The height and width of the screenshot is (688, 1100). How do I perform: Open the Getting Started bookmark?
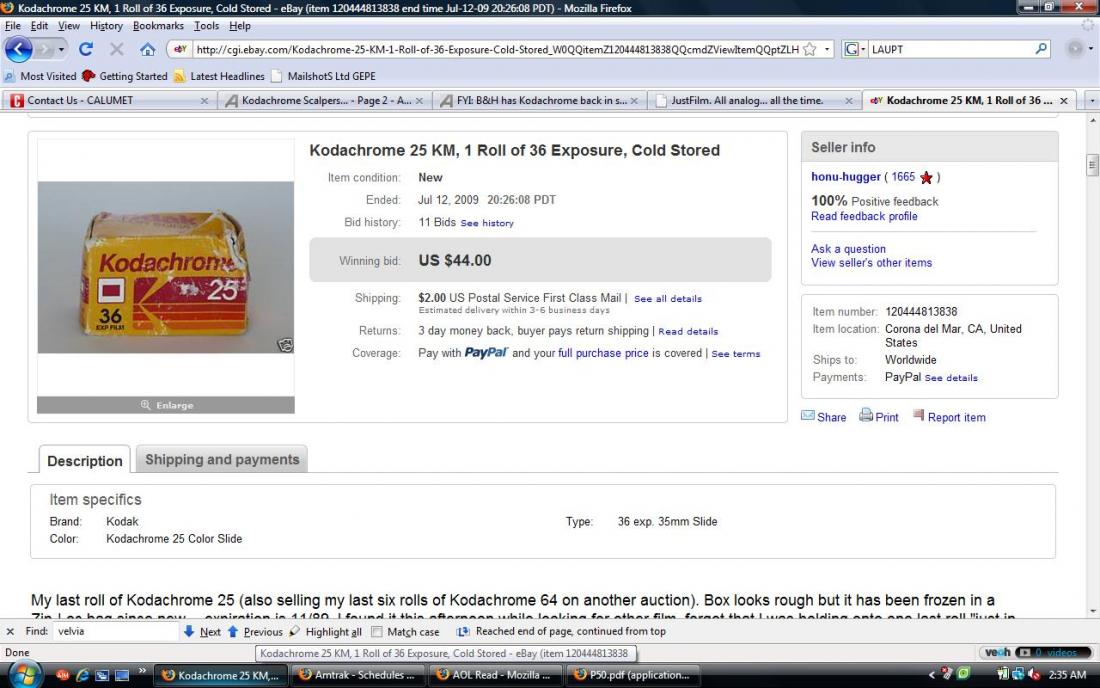coord(125,76)
